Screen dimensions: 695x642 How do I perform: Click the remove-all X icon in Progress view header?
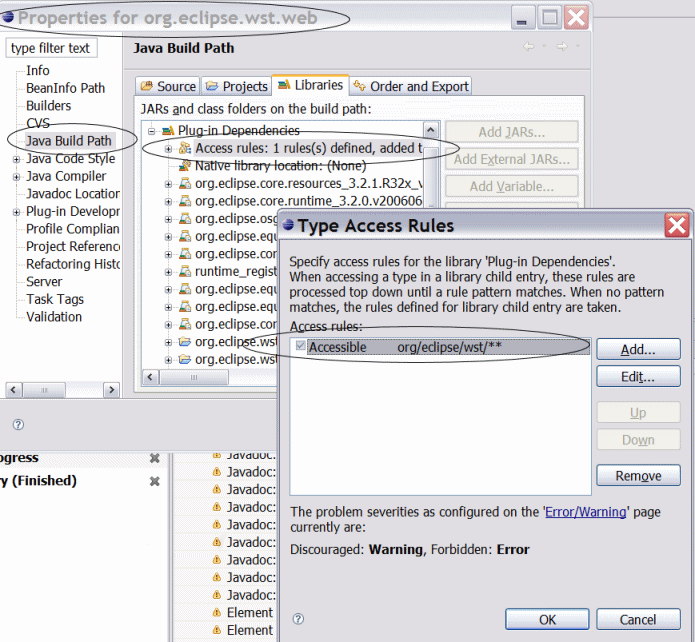point(155,458)
